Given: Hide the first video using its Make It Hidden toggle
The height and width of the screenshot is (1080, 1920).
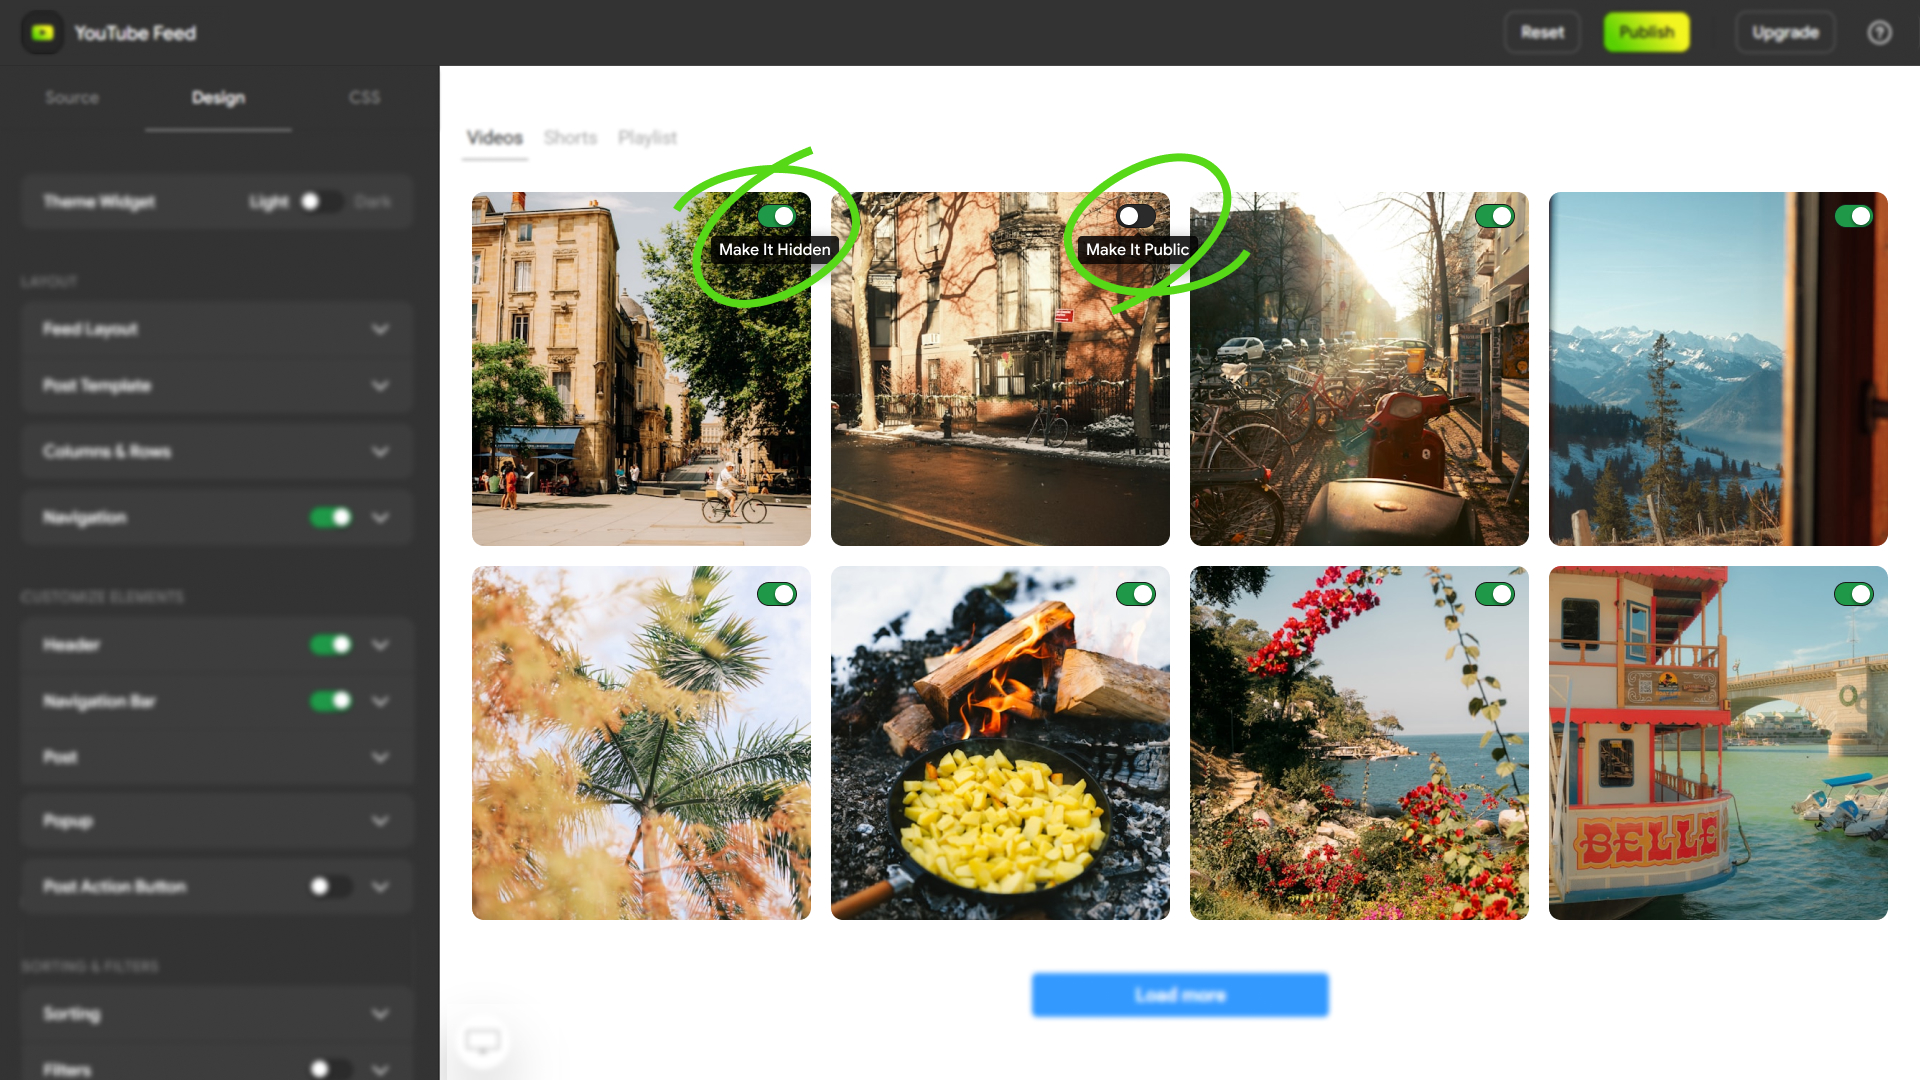Looking at the screenshot, I should pos(779,216).
